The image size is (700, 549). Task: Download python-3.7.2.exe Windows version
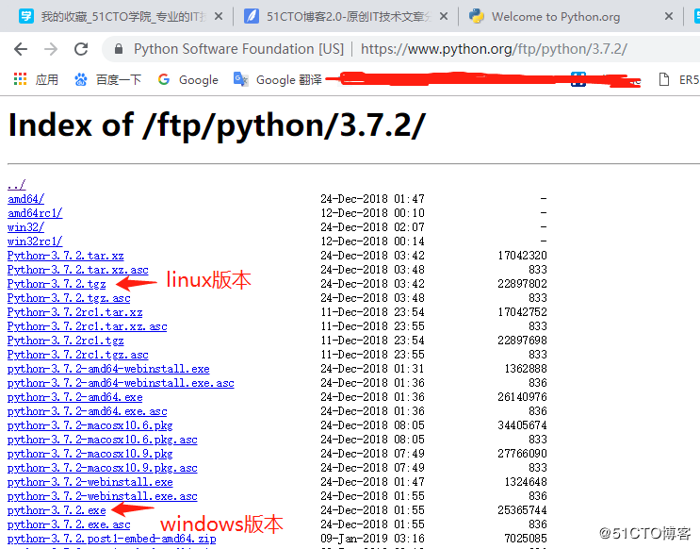click(57, 511)
